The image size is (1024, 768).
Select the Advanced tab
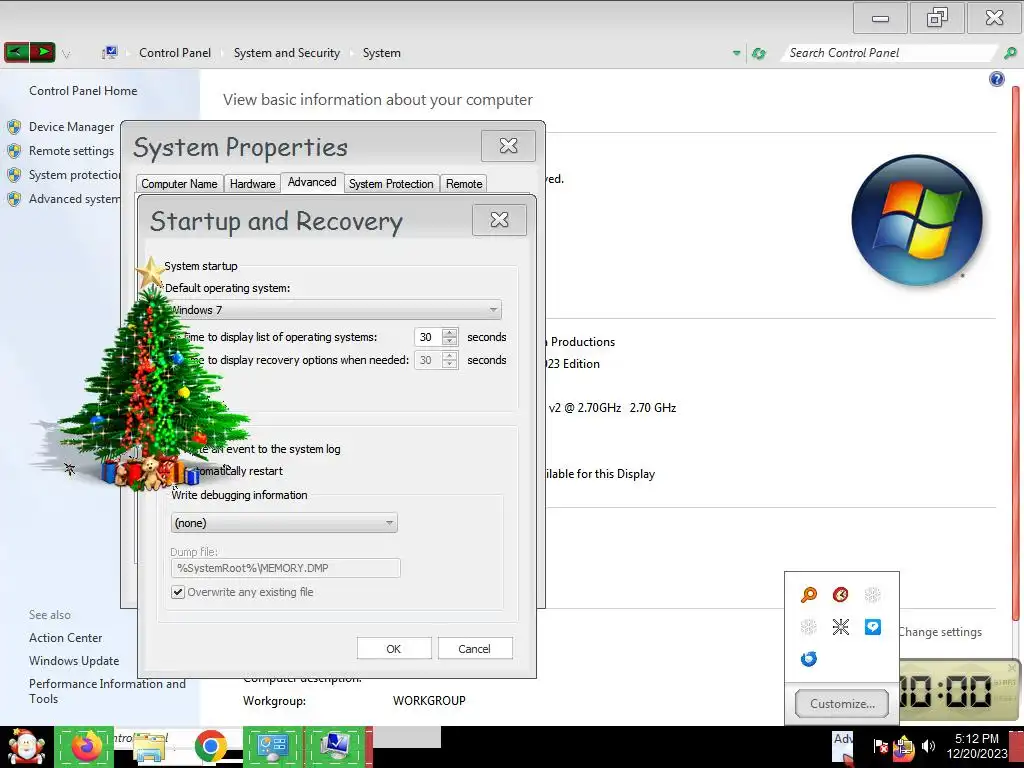pos(312,182)
